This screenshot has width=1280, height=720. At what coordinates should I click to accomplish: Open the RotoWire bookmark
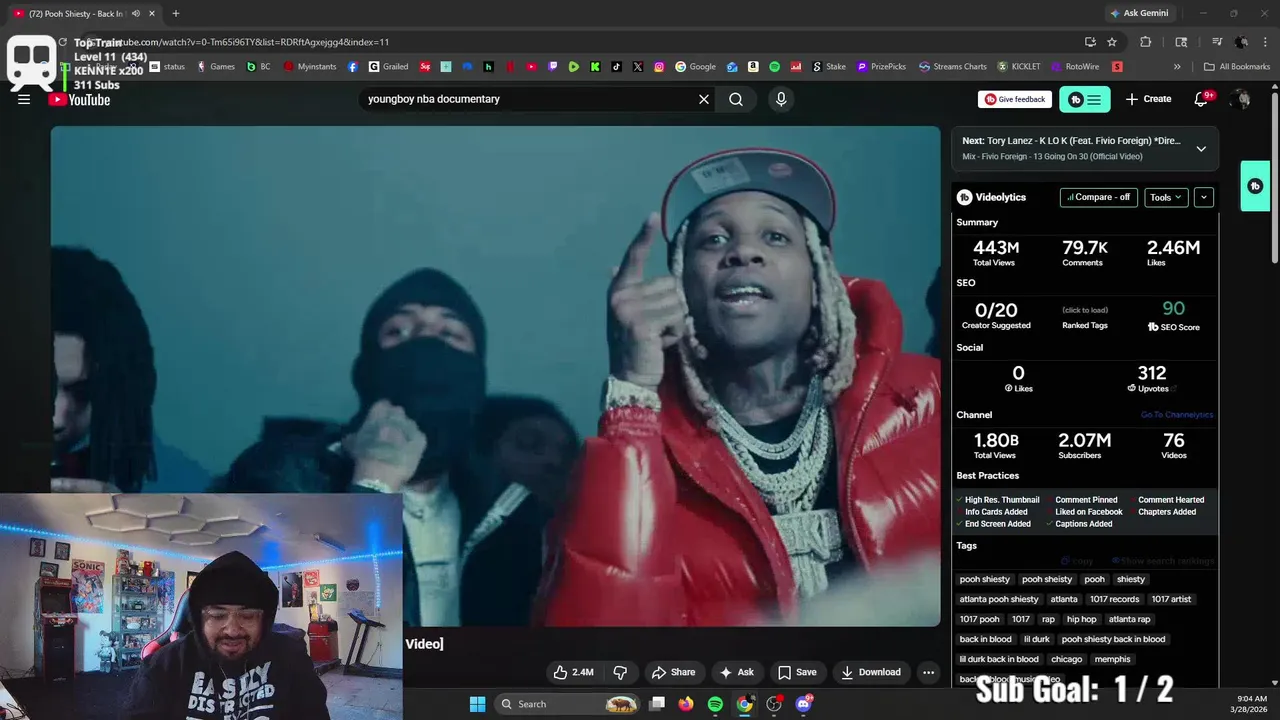point(1075,67)
